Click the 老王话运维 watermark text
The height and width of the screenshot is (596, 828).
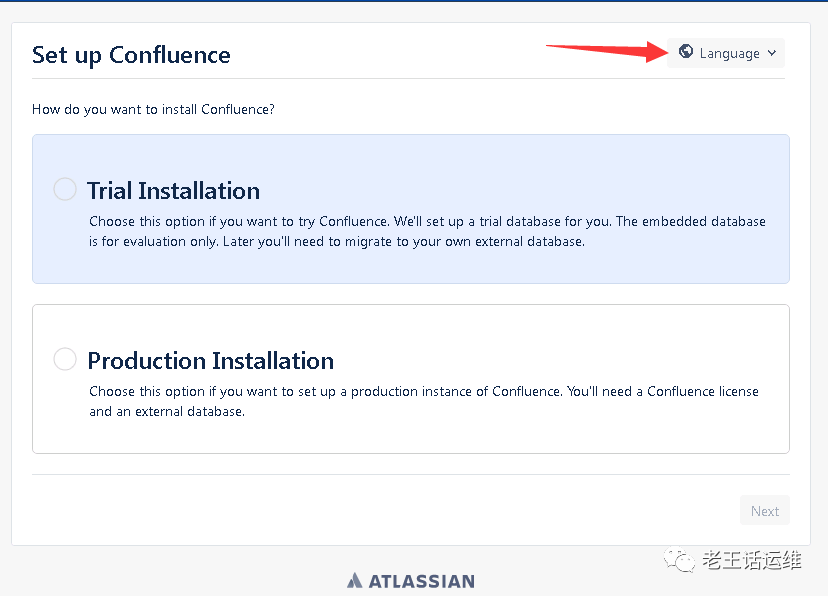[752, 561]
